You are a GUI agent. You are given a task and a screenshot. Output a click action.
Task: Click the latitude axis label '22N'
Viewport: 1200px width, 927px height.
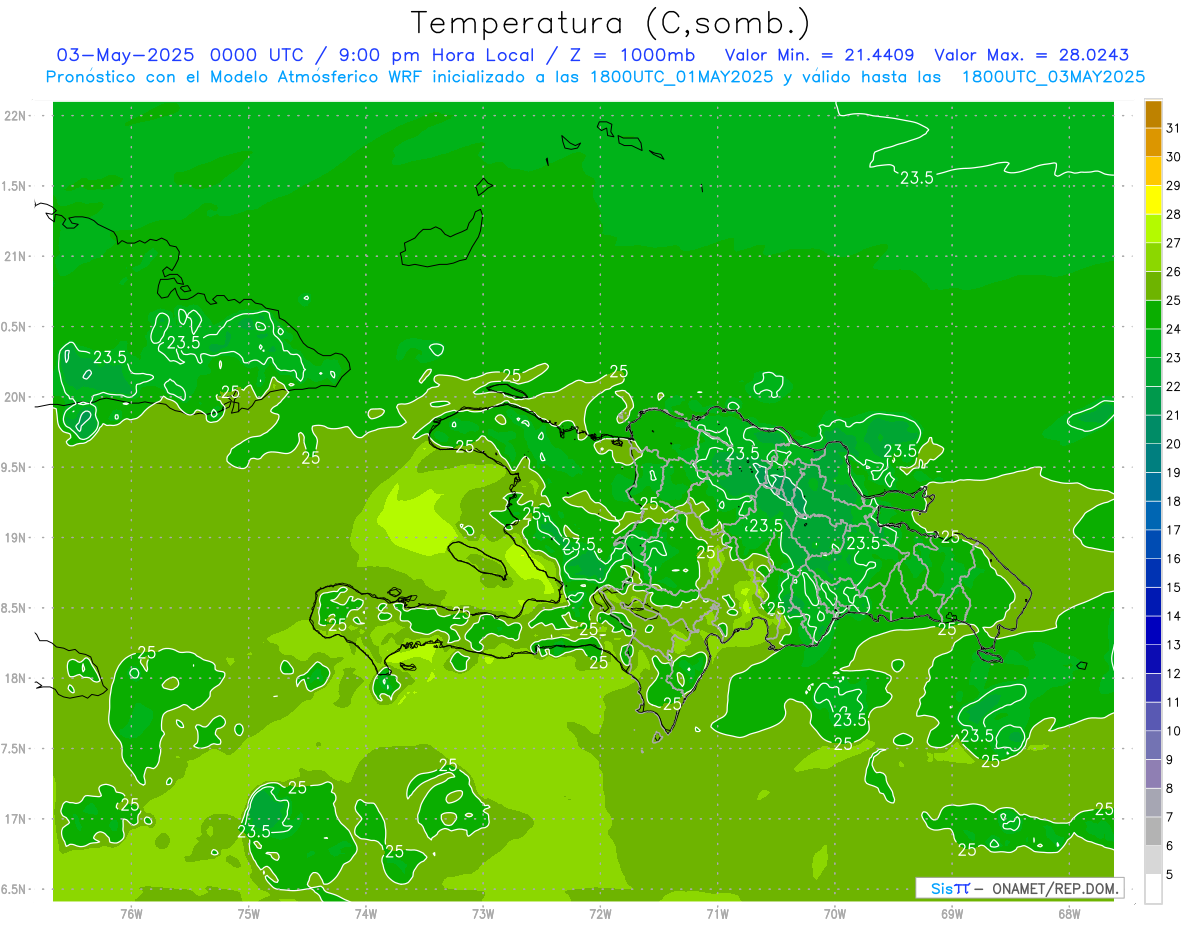click(x=15, y=116)
